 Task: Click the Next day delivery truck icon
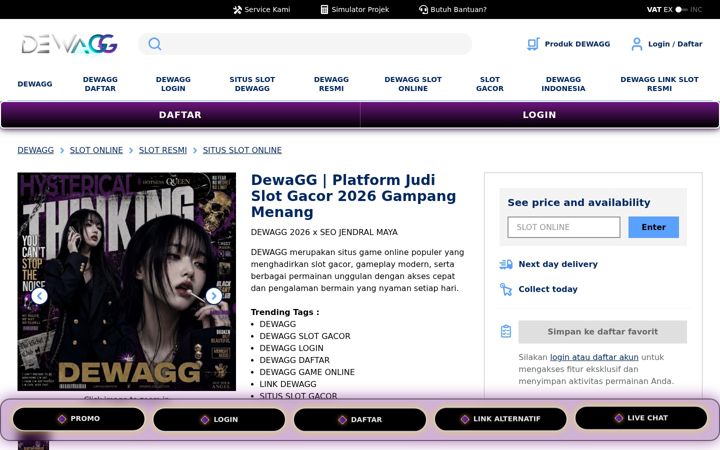[506, 264]
